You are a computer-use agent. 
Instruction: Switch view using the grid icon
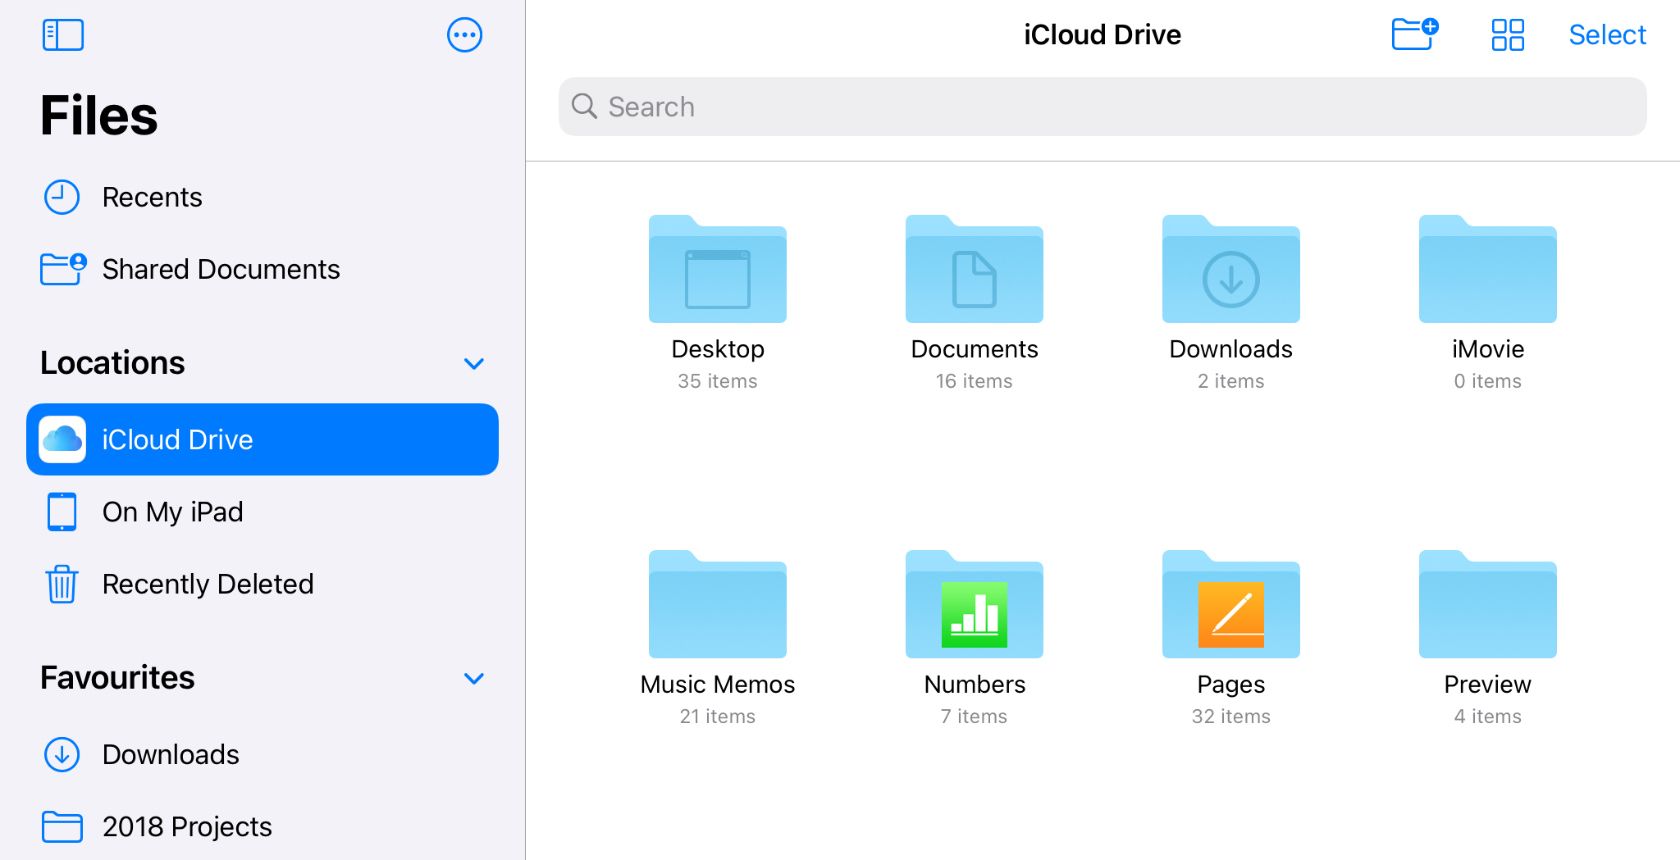pos(1507,35)
